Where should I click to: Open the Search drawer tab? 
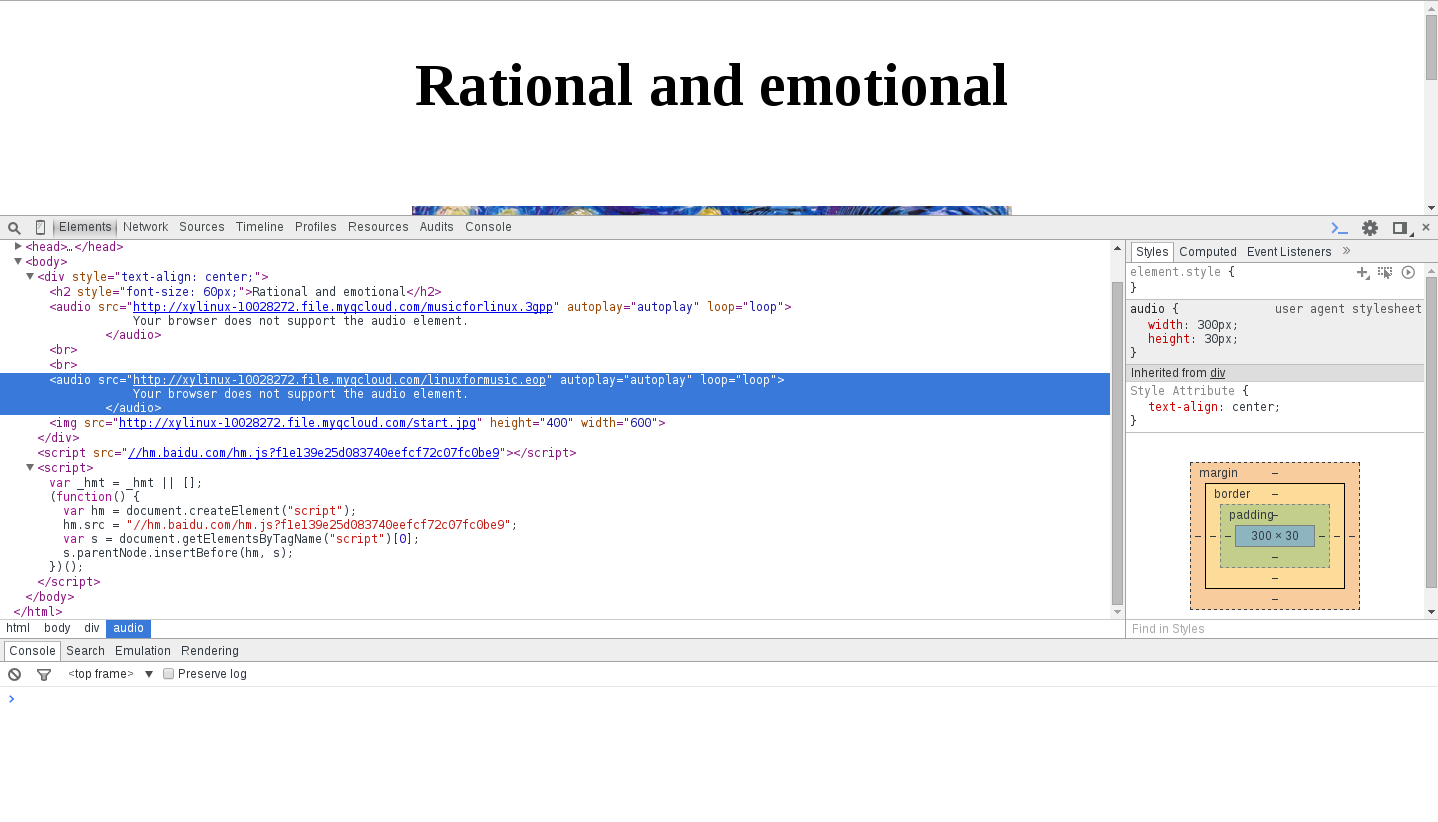86,651
